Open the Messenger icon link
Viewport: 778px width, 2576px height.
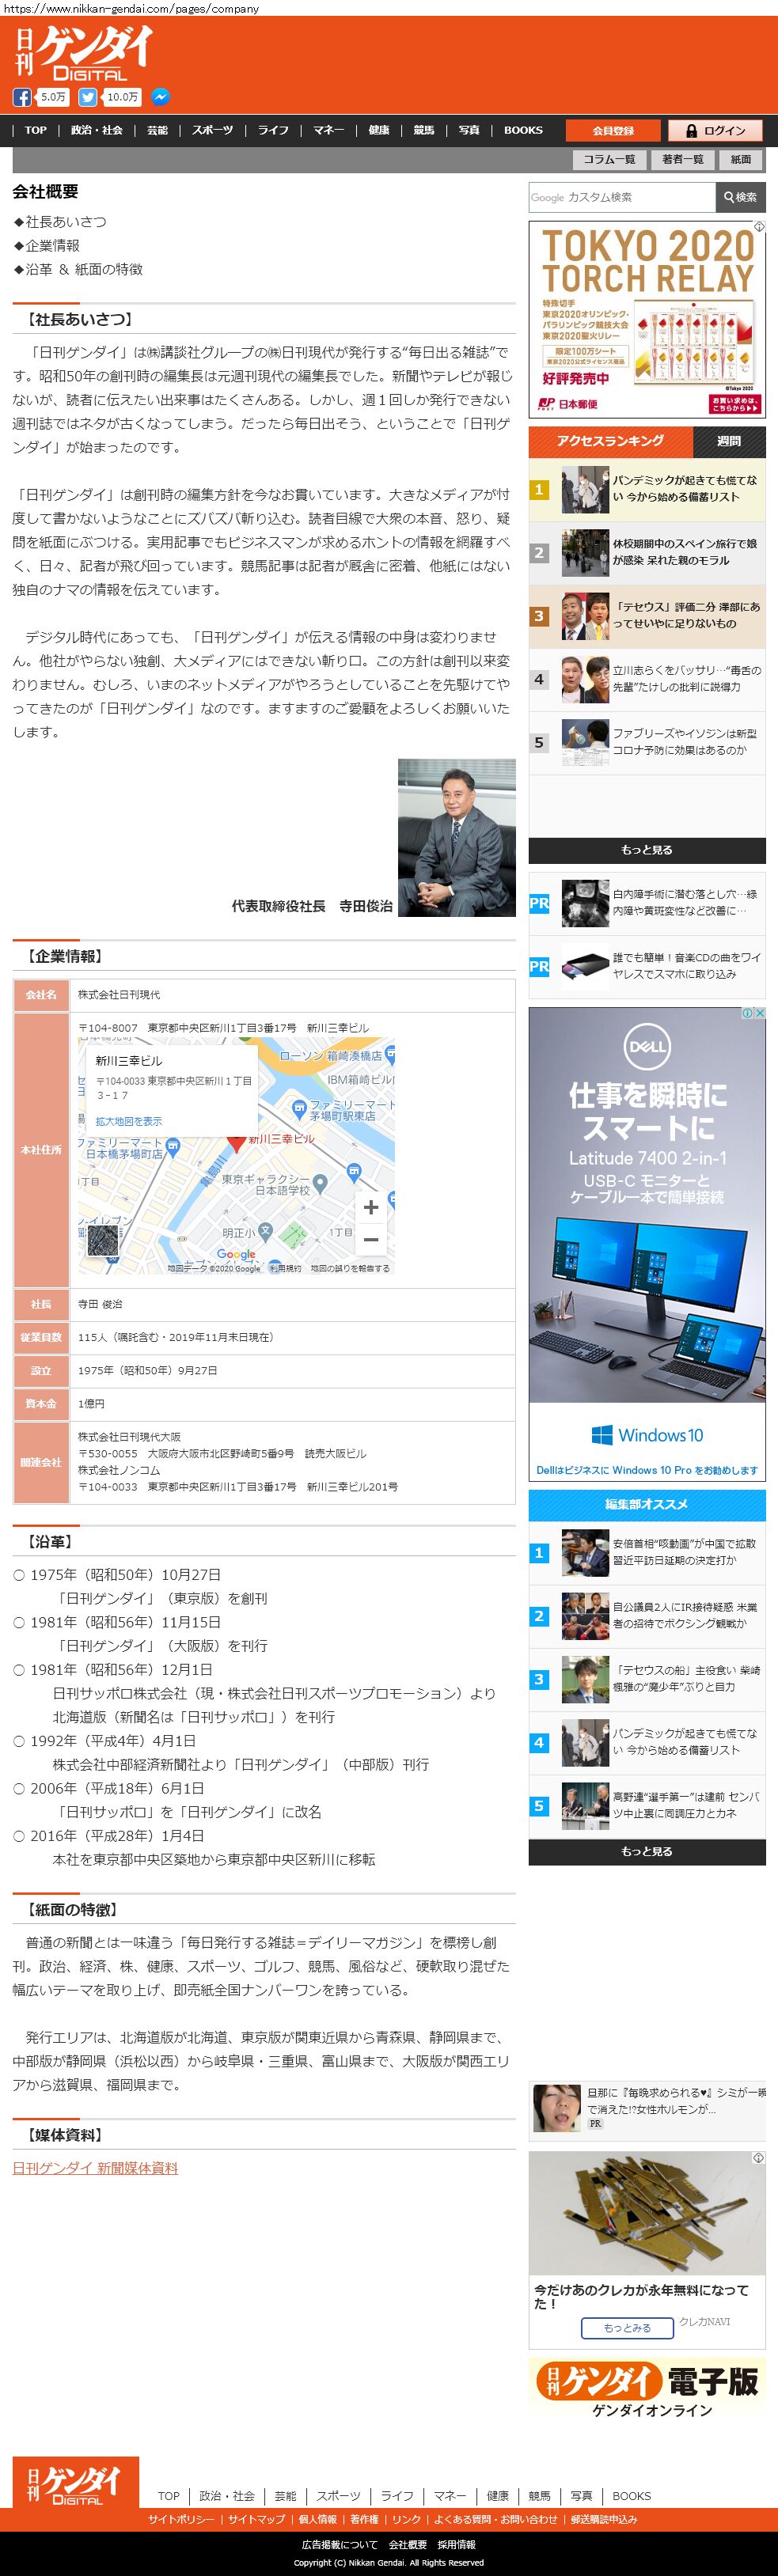click(x=160, y=97)
